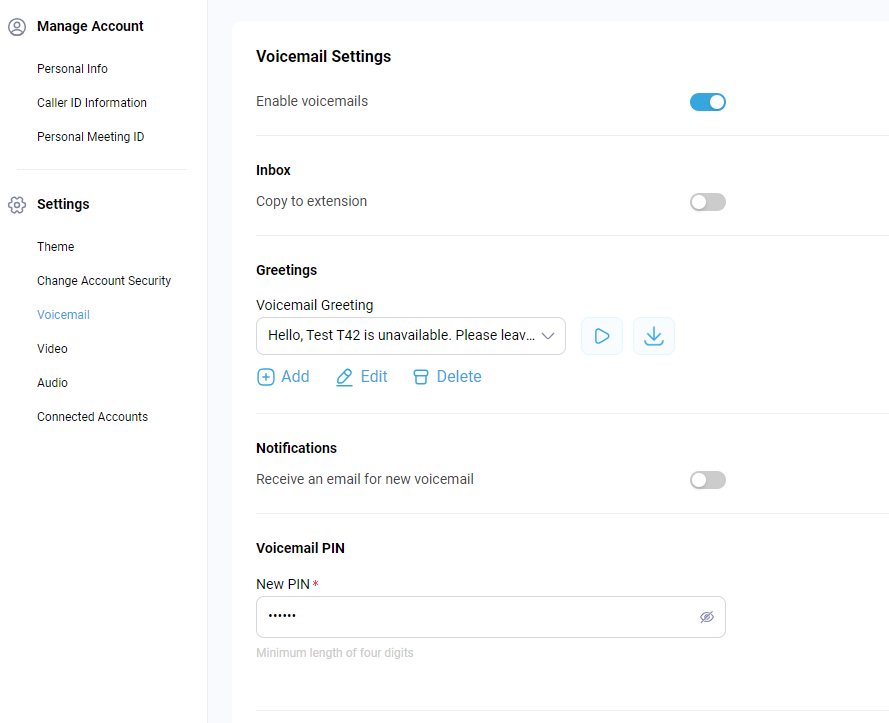Viewport: 889px width, 723px height.
Task: Open the Theme settings
Action: (x=56, y=247)
